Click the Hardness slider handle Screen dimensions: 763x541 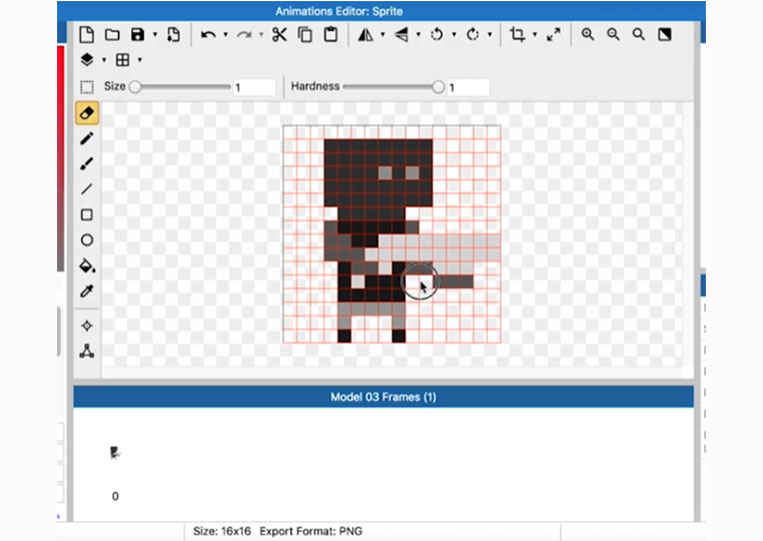438,87
